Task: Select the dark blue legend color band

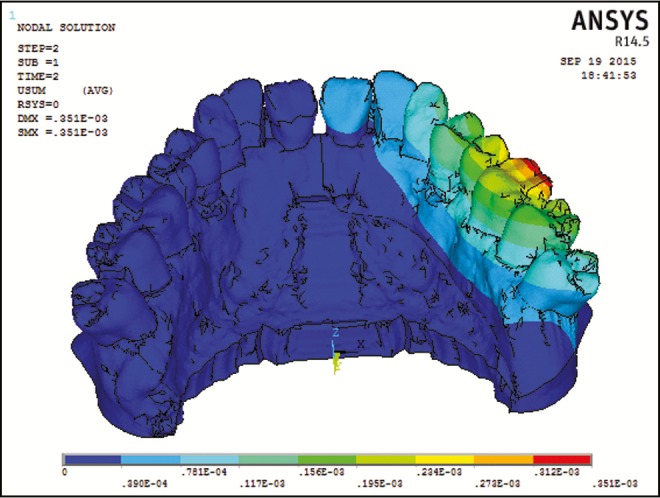Action: click(91, 458)
